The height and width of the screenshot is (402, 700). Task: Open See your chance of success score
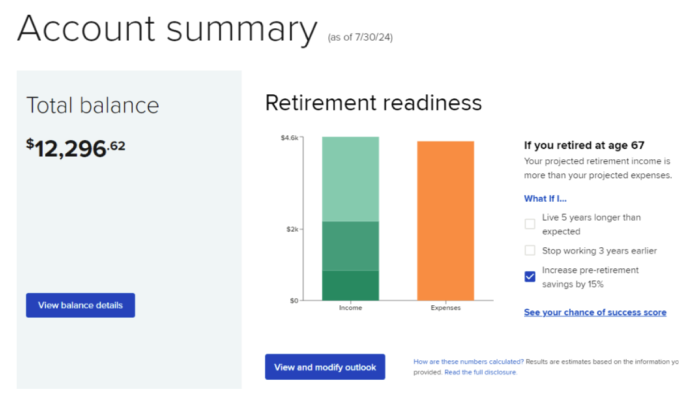595,313
